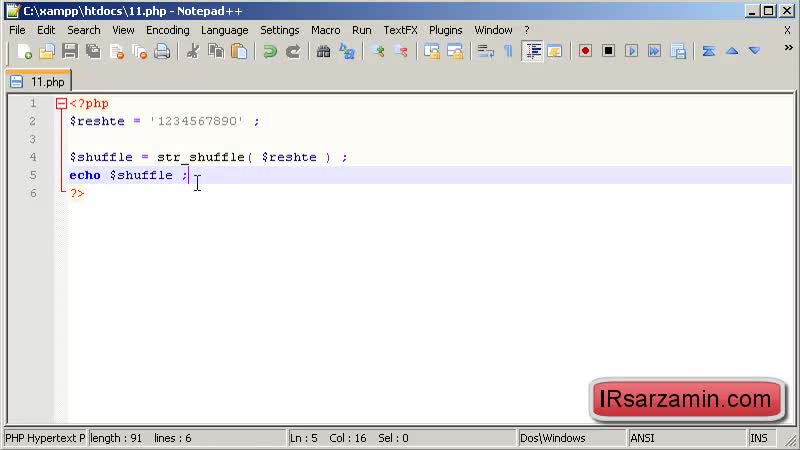800x450 pixels.
Task: Click line number 6 in the margin
Action: pyautogui.click(x=33, y=193)
